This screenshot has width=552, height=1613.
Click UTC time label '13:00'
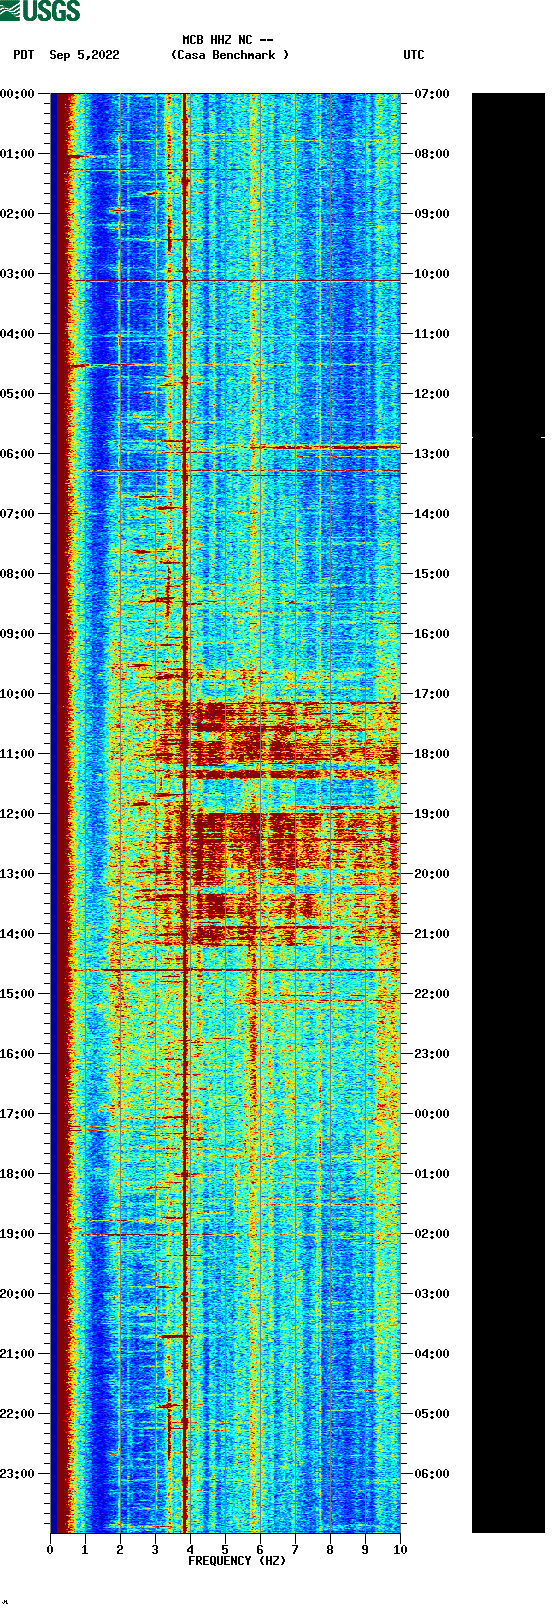click(432, 454)
